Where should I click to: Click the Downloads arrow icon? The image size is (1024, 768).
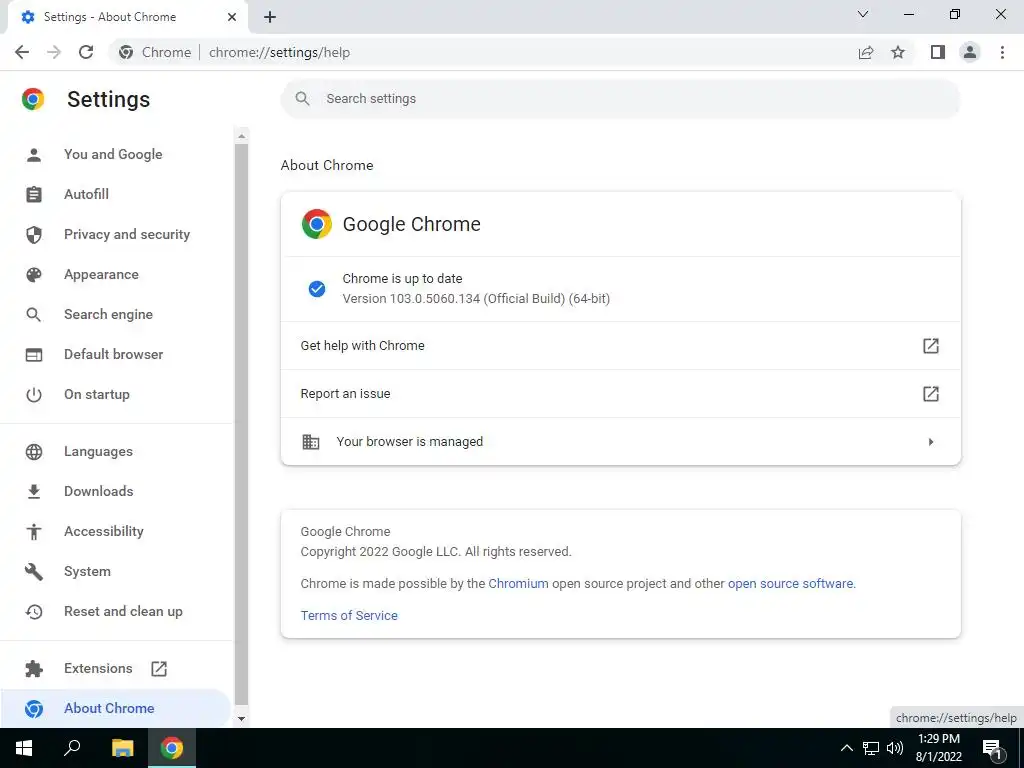coord(34,491)
